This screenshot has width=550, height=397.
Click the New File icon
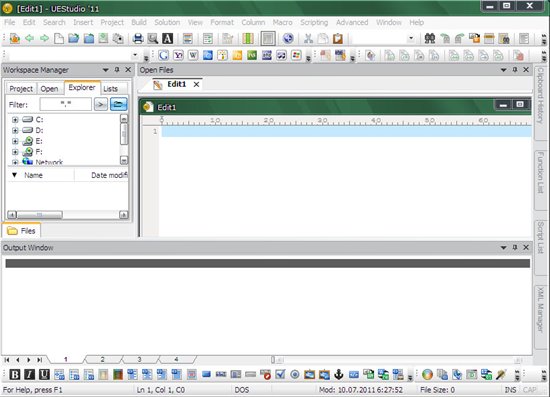pos(59,38)
